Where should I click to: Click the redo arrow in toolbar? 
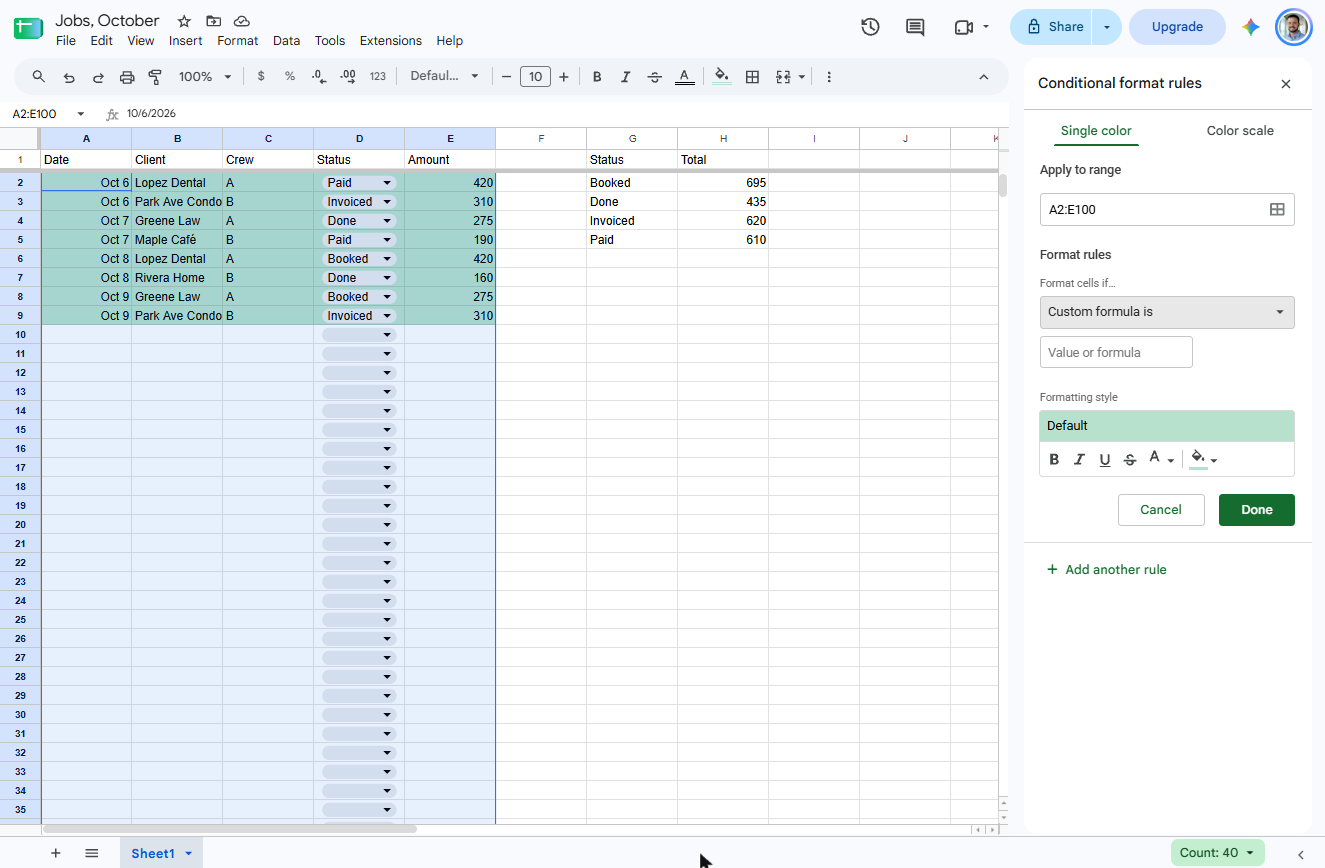tap(98, 77)
